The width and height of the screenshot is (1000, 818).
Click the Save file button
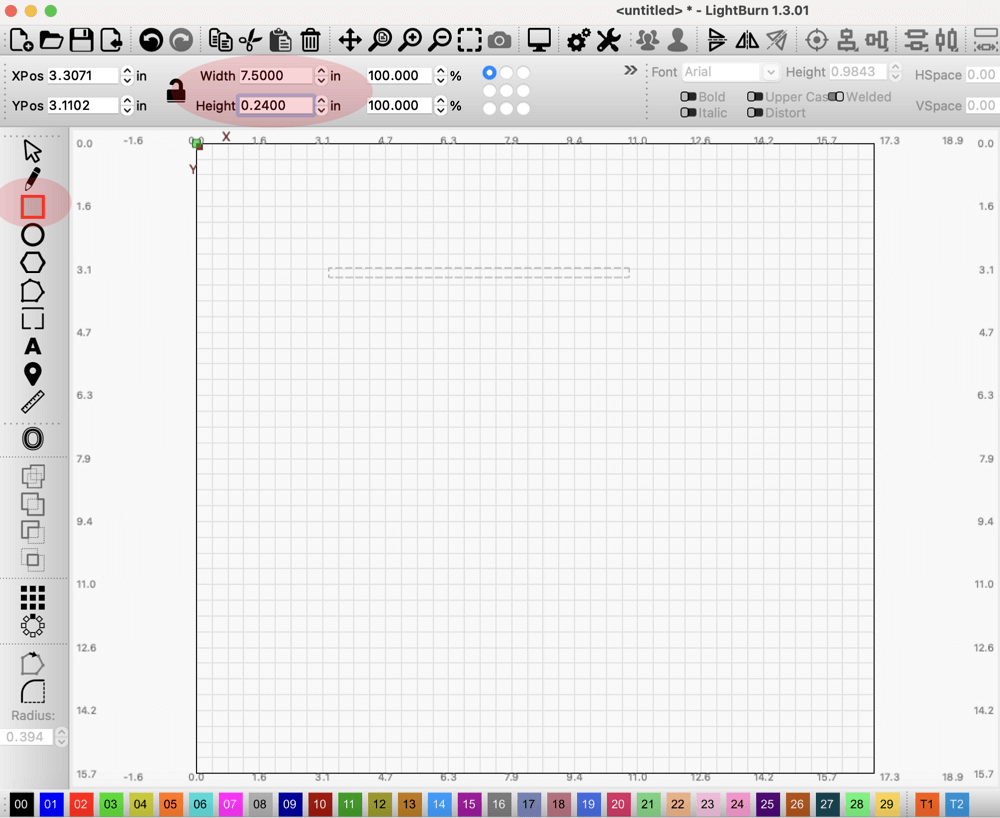[x=81, y=40]
